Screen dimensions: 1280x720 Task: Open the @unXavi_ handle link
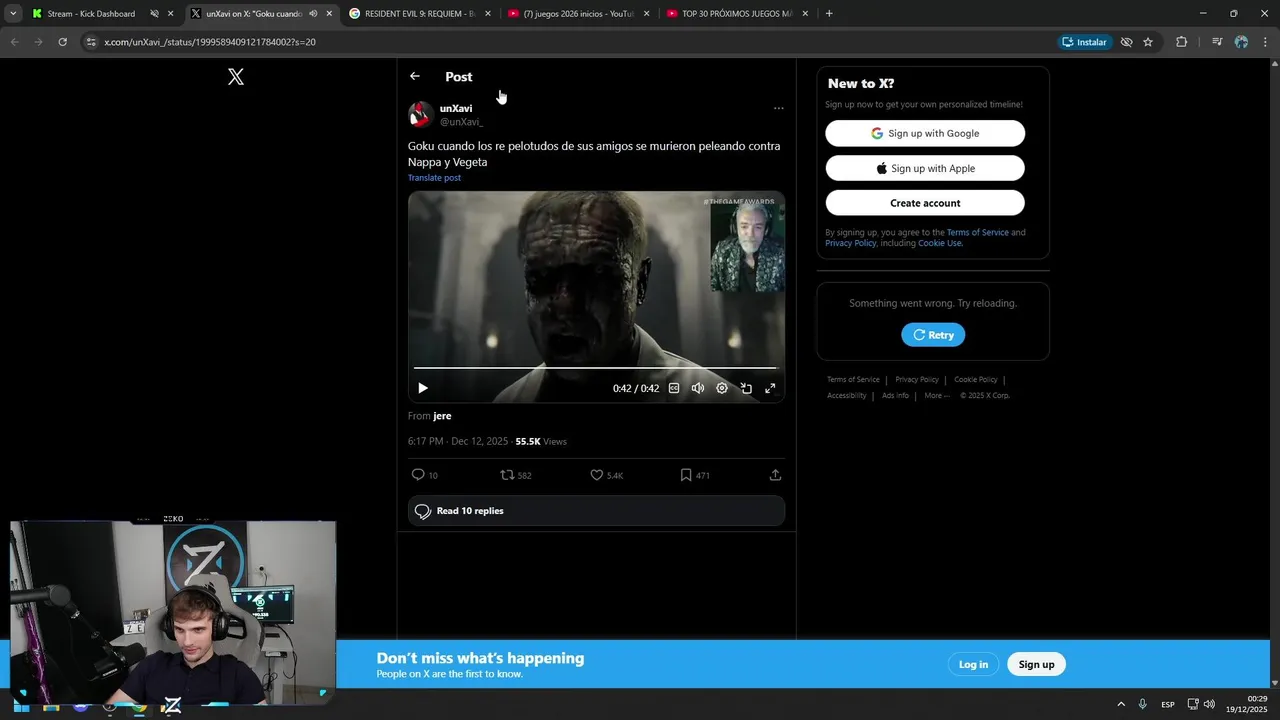pyautogui.click(x=461, y=122)
